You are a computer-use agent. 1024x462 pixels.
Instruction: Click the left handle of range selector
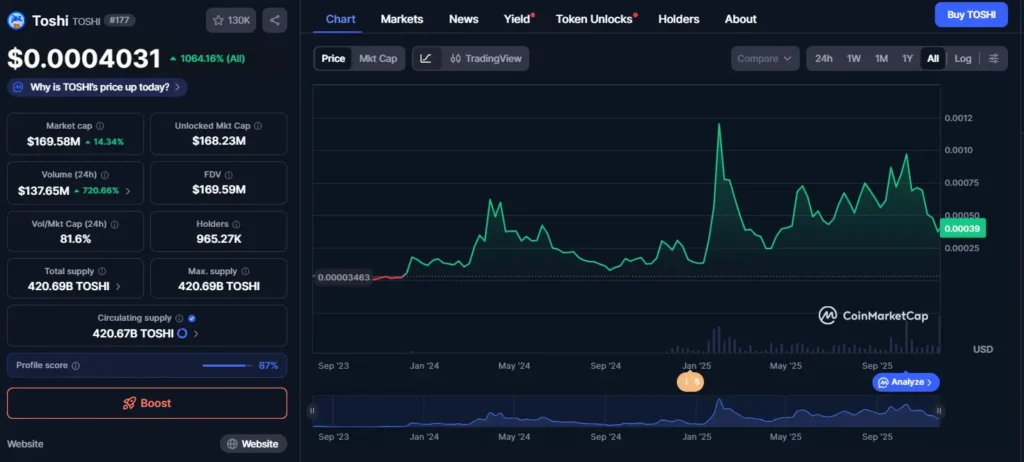click(312, 411)
